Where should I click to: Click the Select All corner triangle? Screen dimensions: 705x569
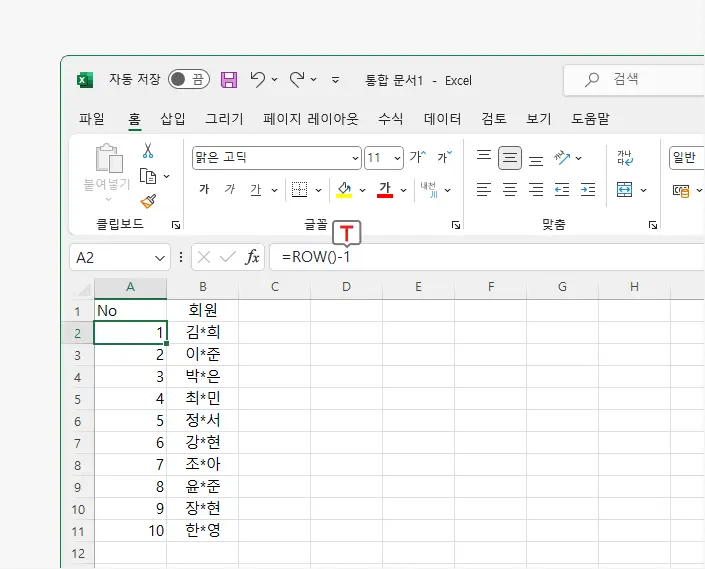pyautogui.click(x=85, y=290)
